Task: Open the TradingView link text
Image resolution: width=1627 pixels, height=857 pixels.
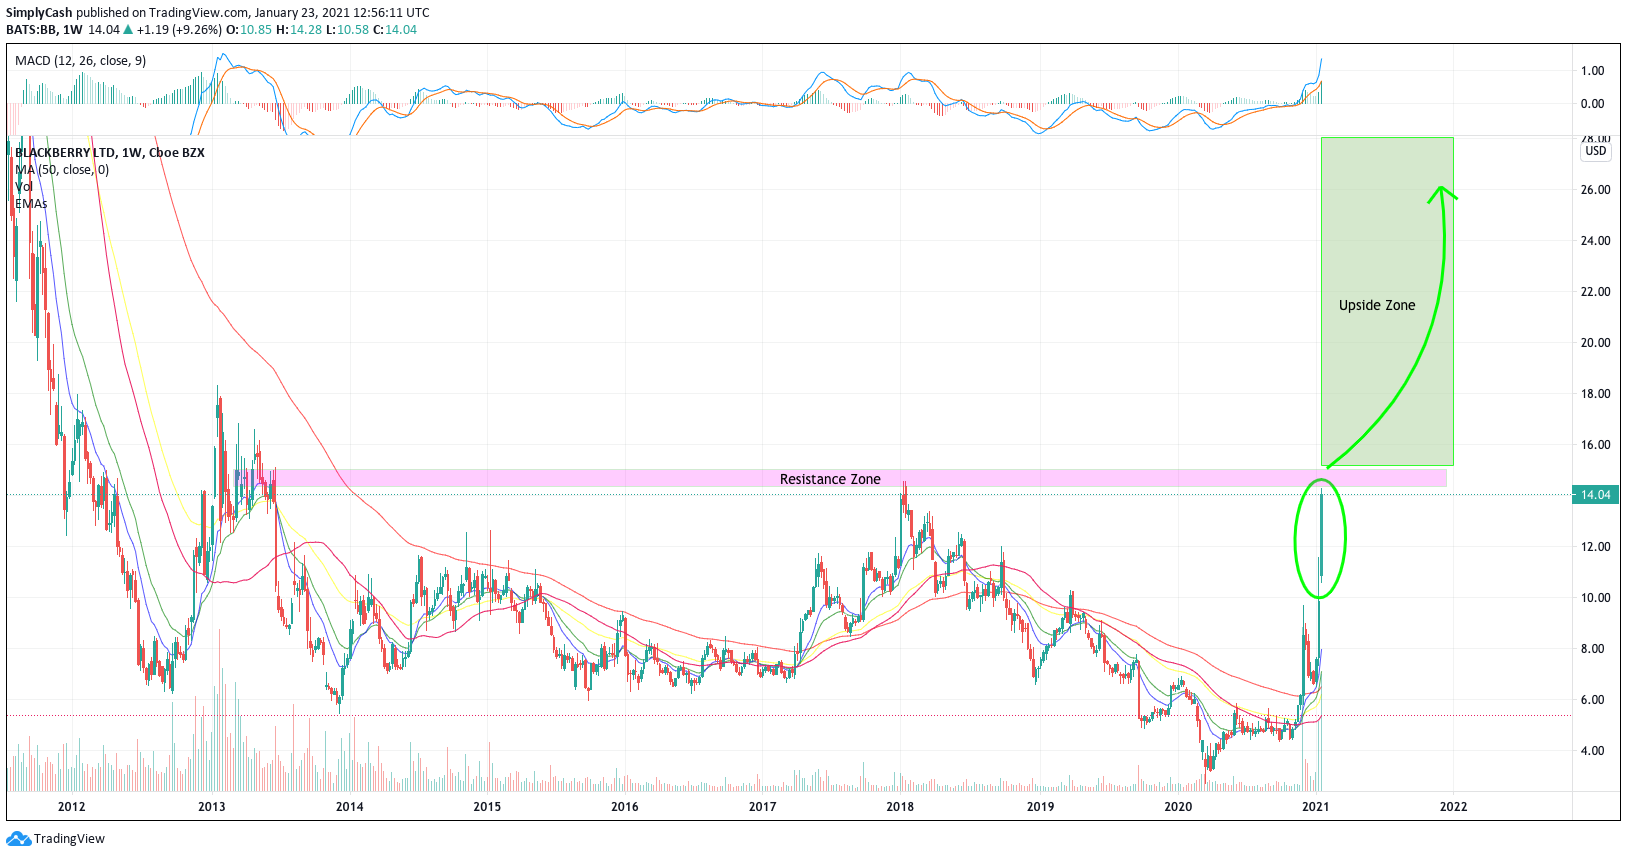Action: [x=69, y=839]
